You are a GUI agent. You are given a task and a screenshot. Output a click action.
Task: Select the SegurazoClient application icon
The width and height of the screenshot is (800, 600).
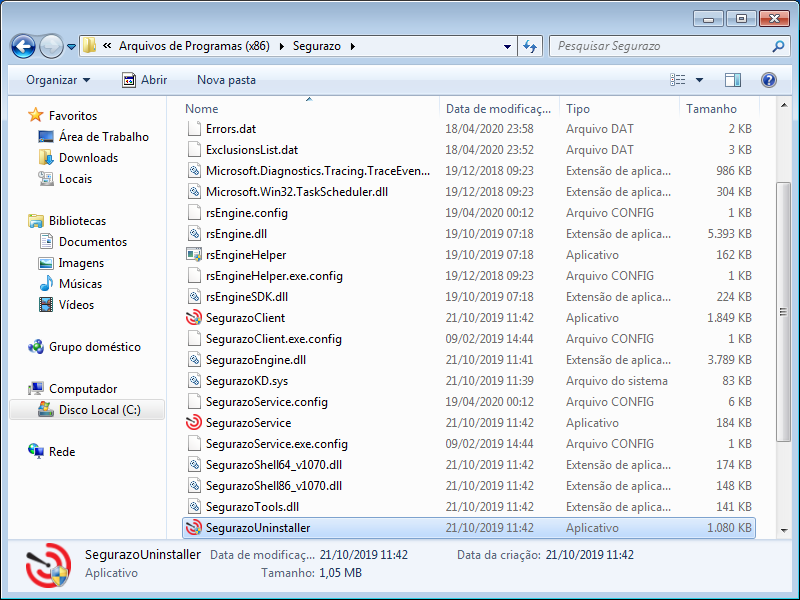(x=194, y=317)
